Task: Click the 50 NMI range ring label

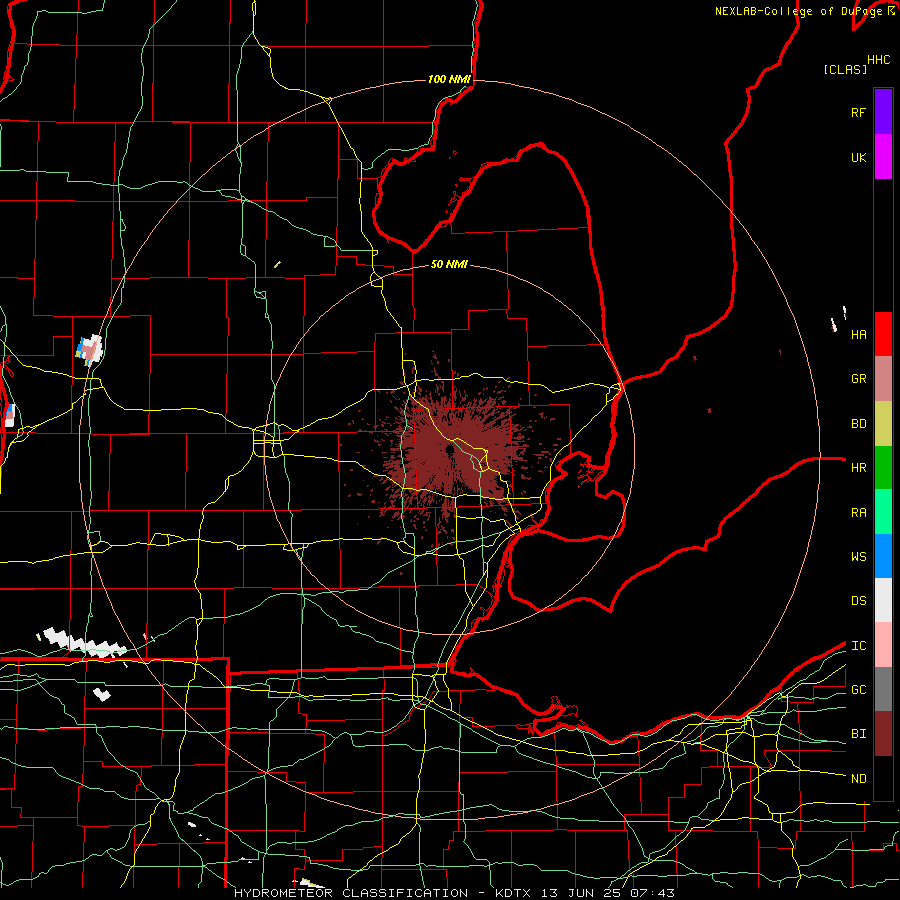Action: (449, 264)
